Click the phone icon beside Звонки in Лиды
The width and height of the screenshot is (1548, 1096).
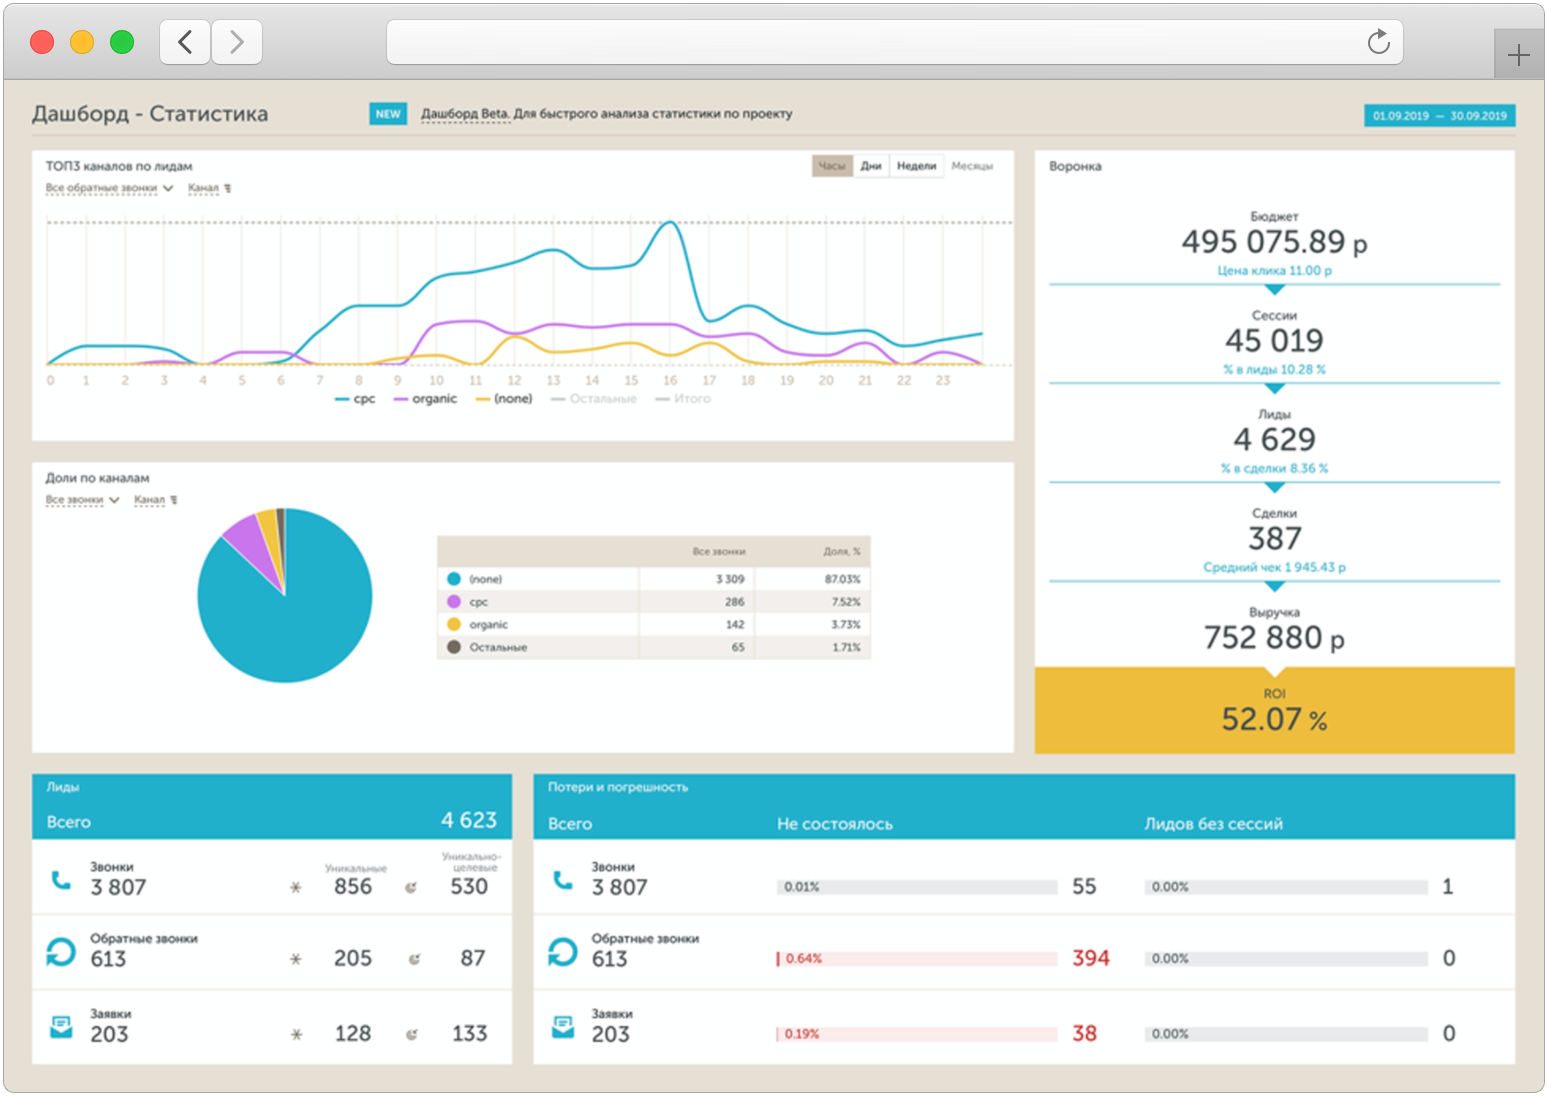(x=62, y=880)
